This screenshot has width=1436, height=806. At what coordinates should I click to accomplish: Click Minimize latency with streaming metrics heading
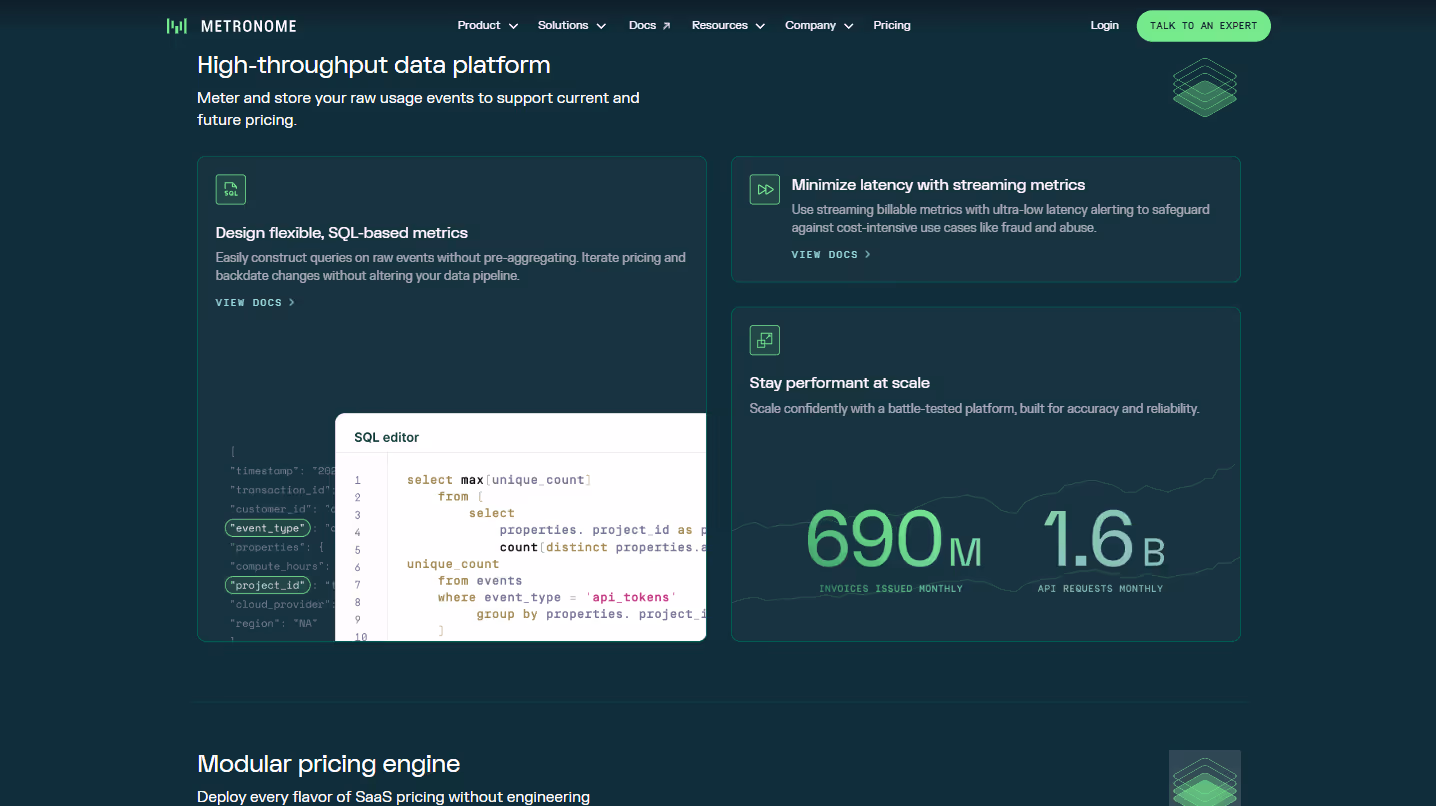[x=938, y=185]
